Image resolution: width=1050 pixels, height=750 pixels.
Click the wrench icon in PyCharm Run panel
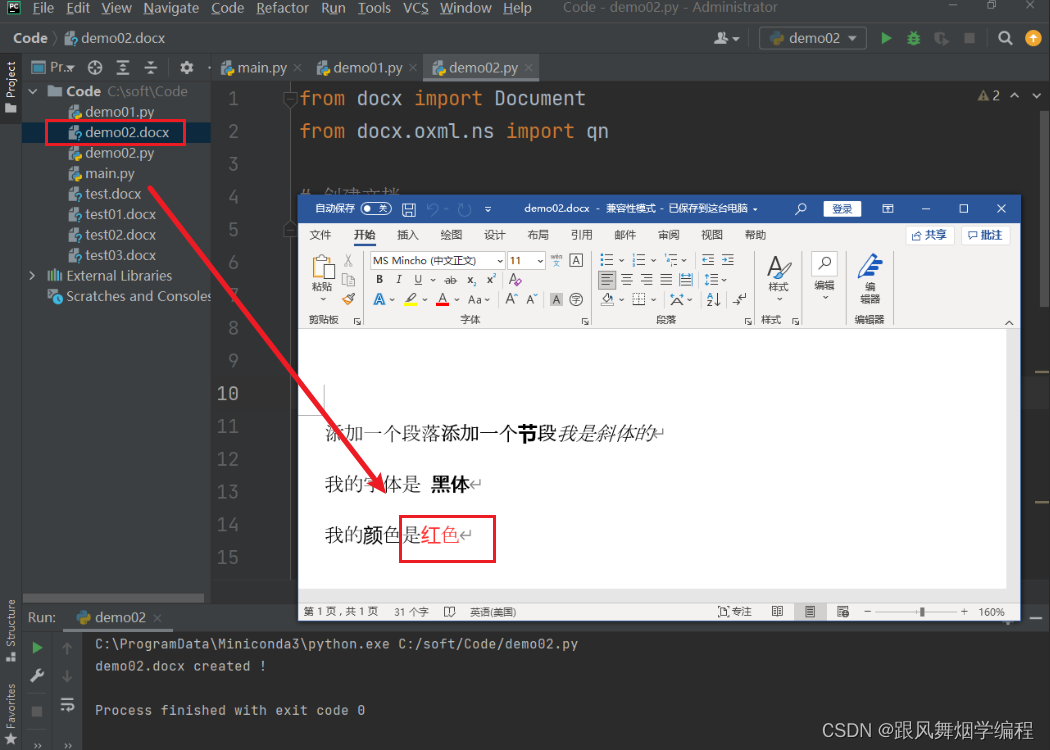point(37,675)
